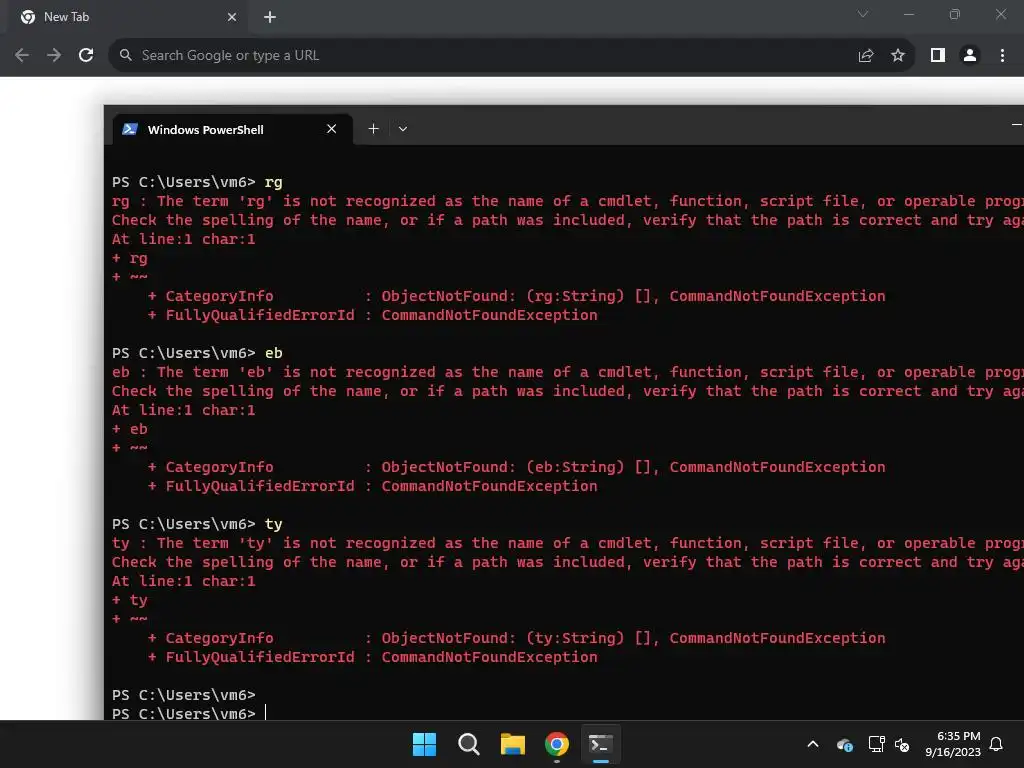Screen dimensions: 1024x768
Task: Reload the Chrome page
Action: (x=86, y=56)
